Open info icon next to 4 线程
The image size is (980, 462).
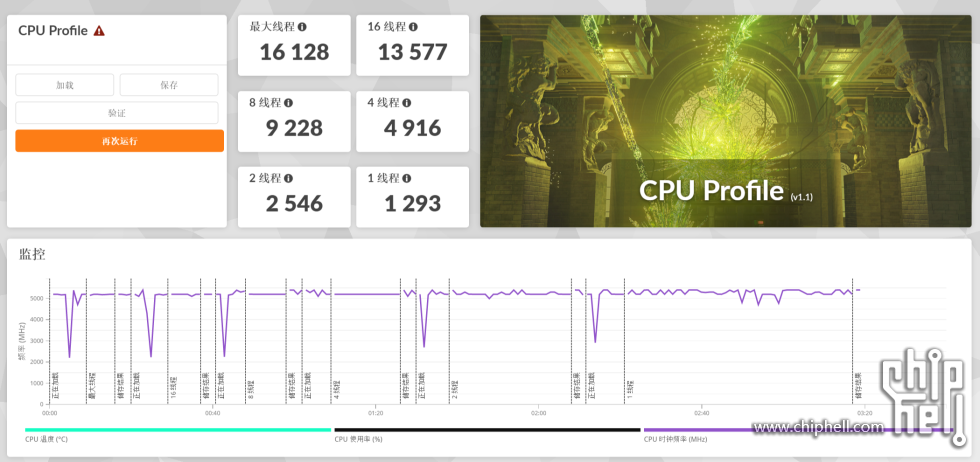(407, 103)
